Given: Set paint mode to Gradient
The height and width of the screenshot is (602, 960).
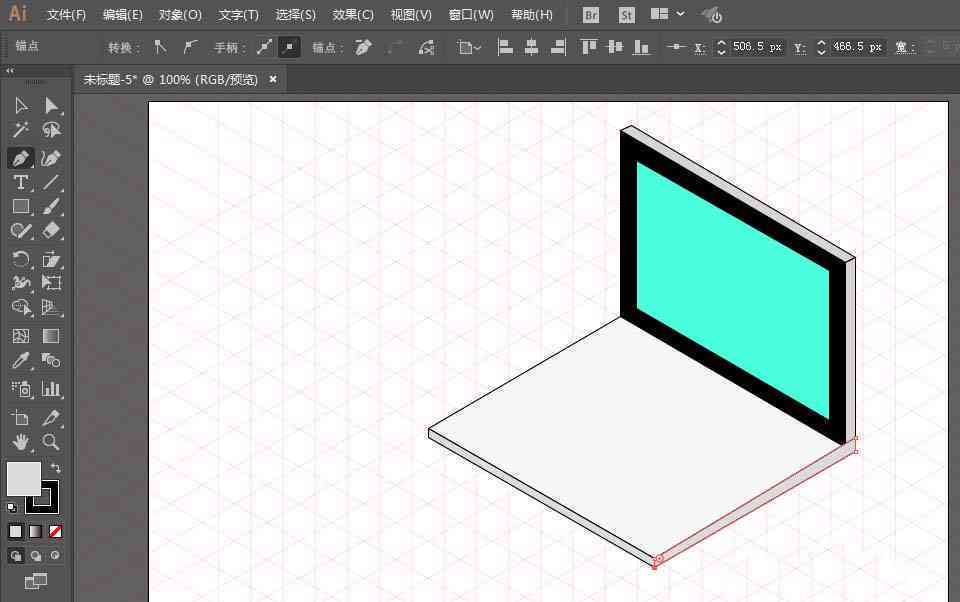Looking at the screenshot, I should click(x=36, y=532).
